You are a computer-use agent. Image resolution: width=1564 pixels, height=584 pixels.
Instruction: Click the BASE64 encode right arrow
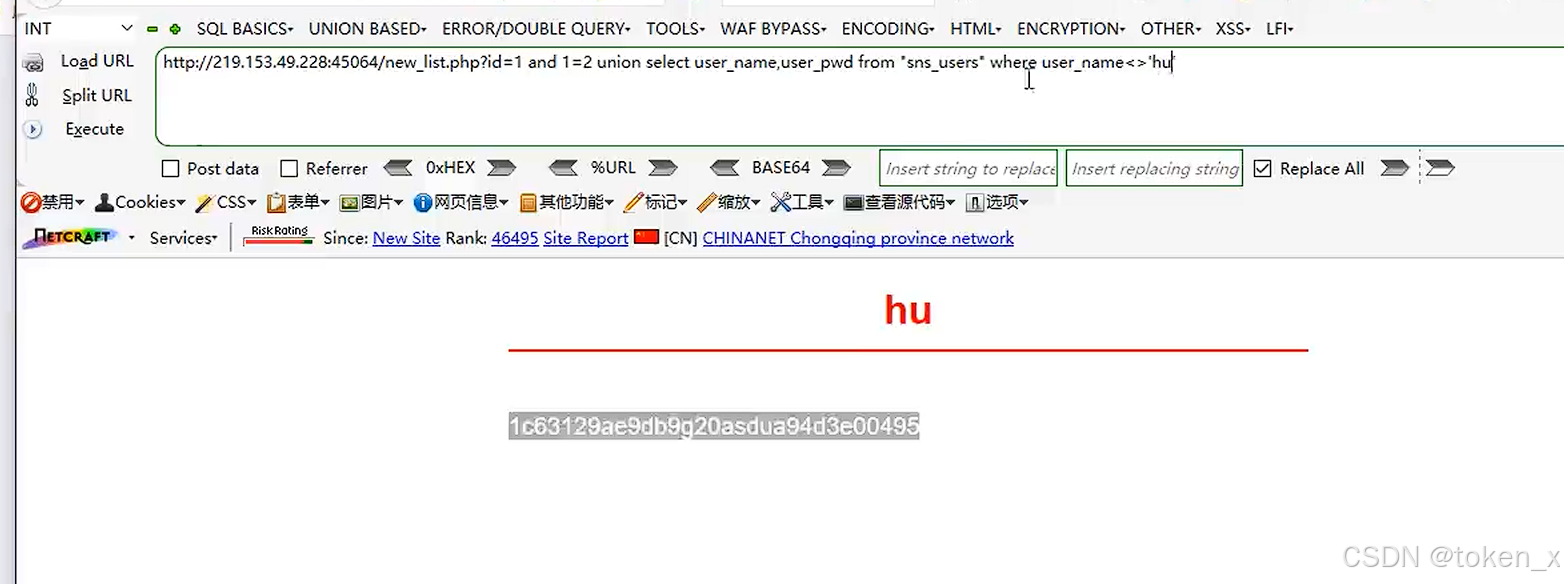point(836,168)
